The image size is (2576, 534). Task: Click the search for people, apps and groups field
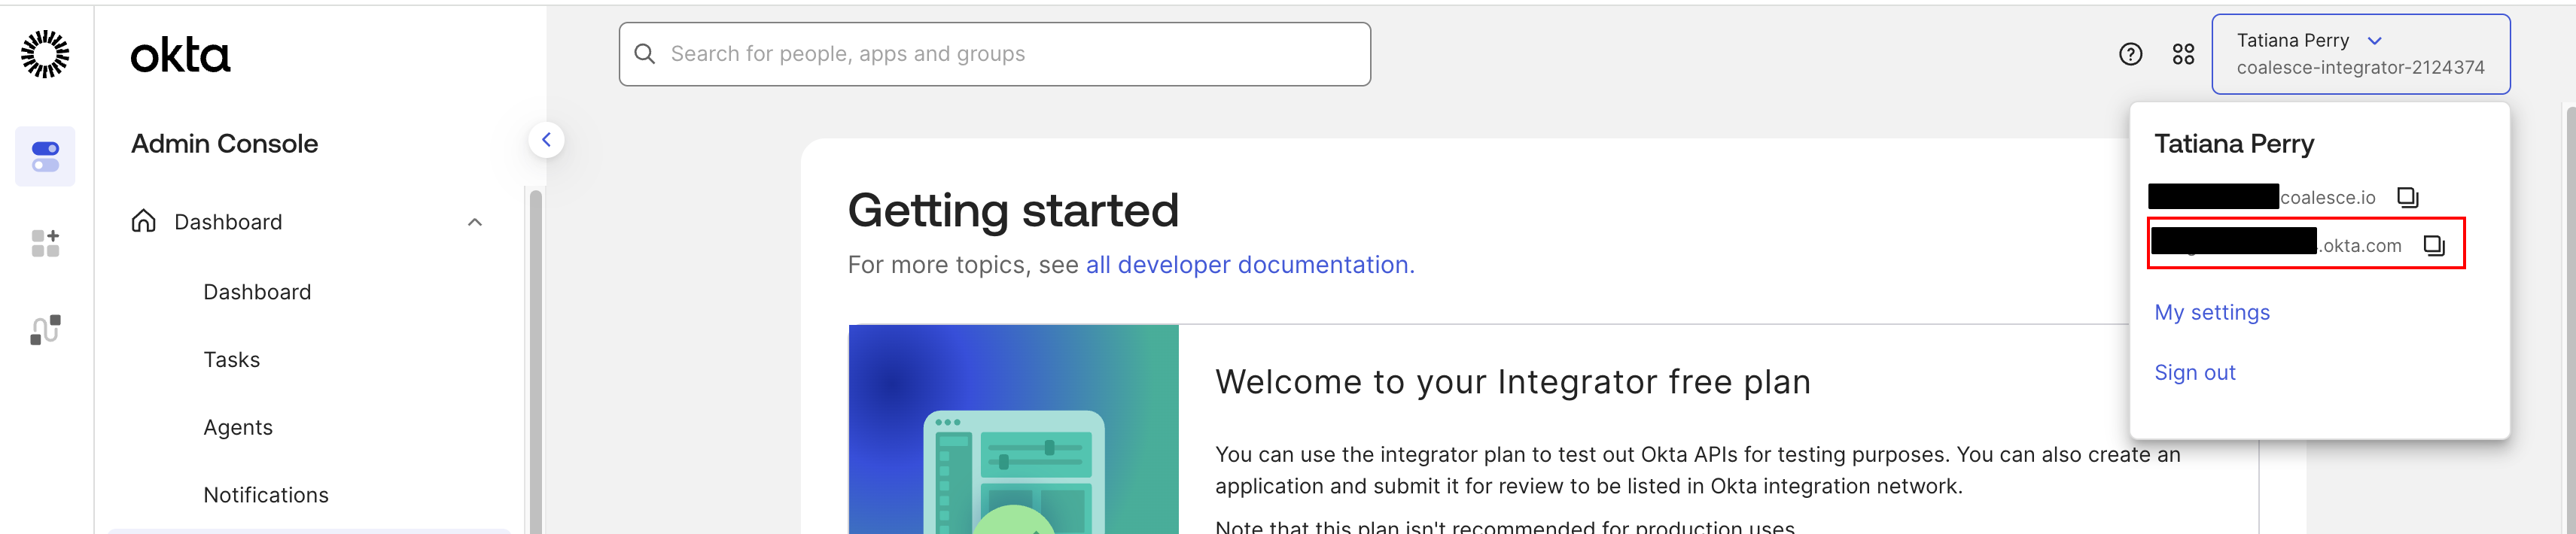[994, 54]
